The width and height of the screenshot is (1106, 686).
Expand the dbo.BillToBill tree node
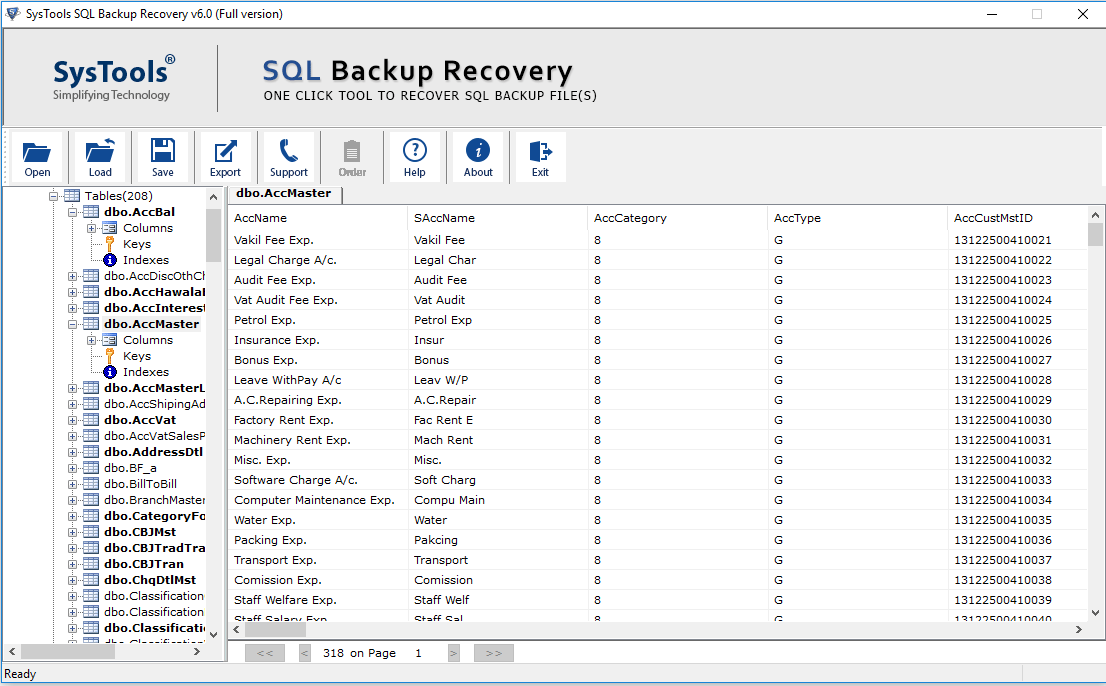tap(73, 484)
